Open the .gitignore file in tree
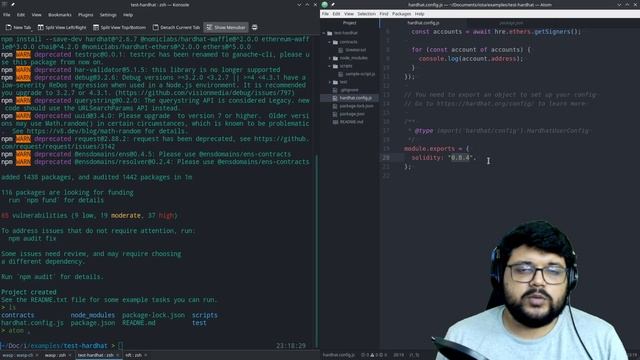The height and width of the screenshot is (360, 640). coord(349,90)
